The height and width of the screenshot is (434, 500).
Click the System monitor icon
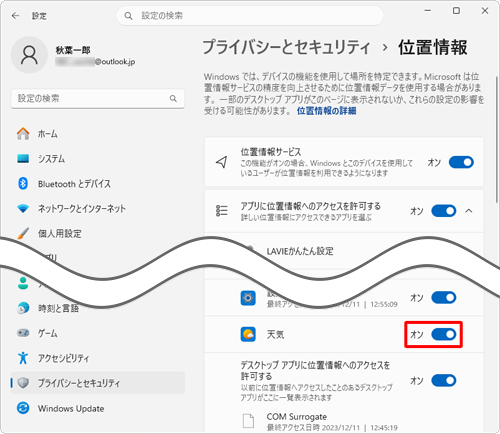pyautogui.click(x=23, y=159)
